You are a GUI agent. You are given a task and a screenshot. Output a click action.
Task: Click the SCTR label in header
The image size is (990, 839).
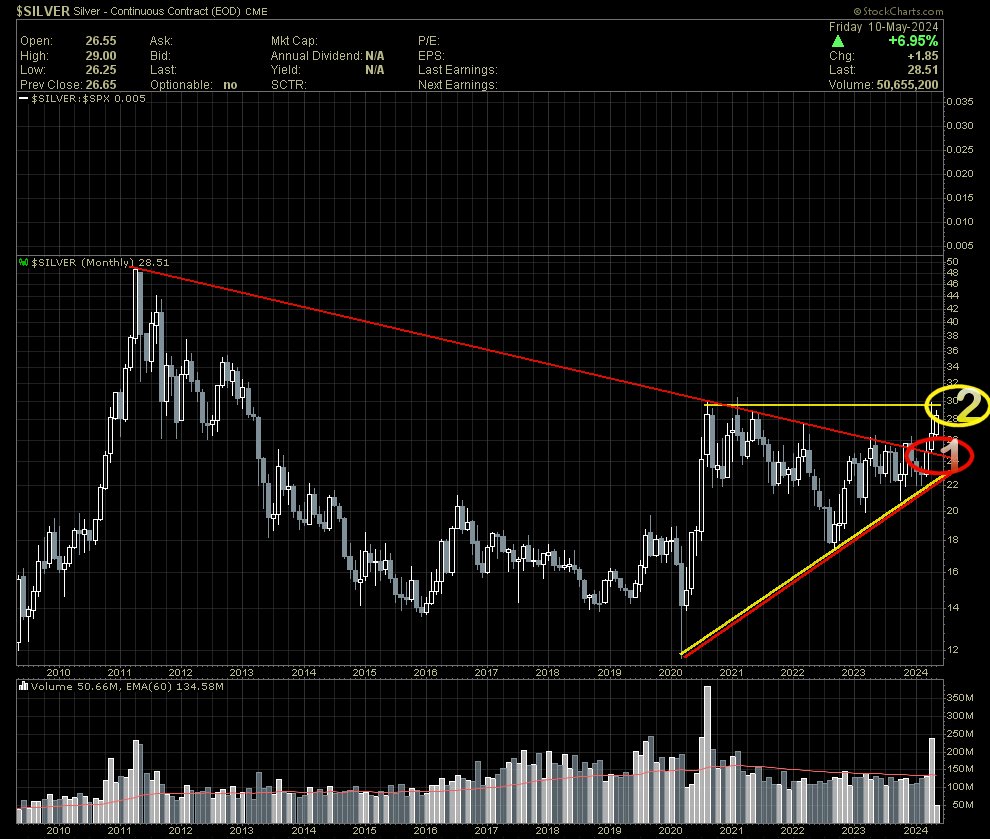pyautogui.click(x=289, y=85)
